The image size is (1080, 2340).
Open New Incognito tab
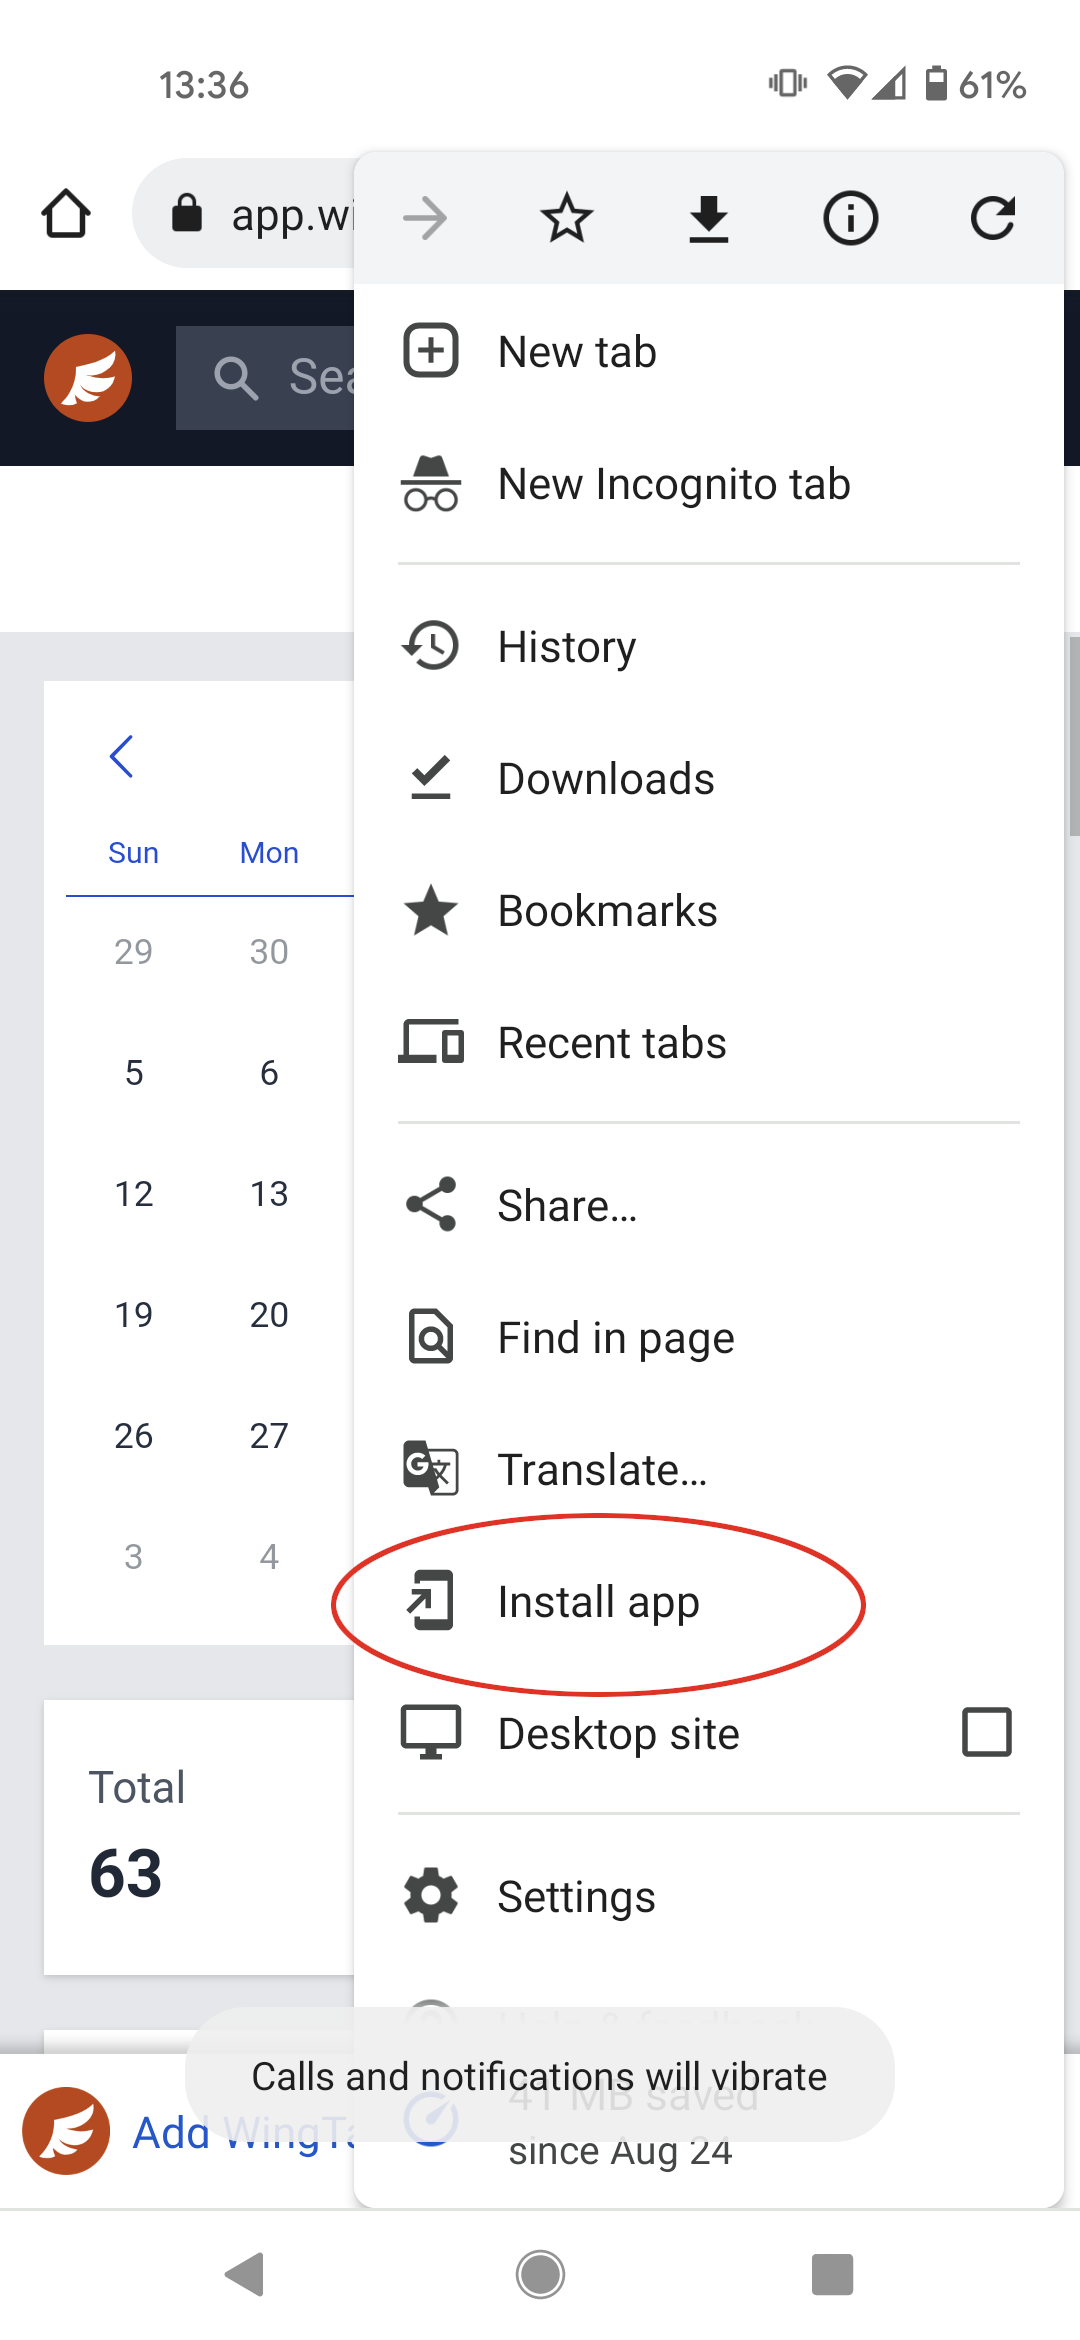click(x=709, y=484)
